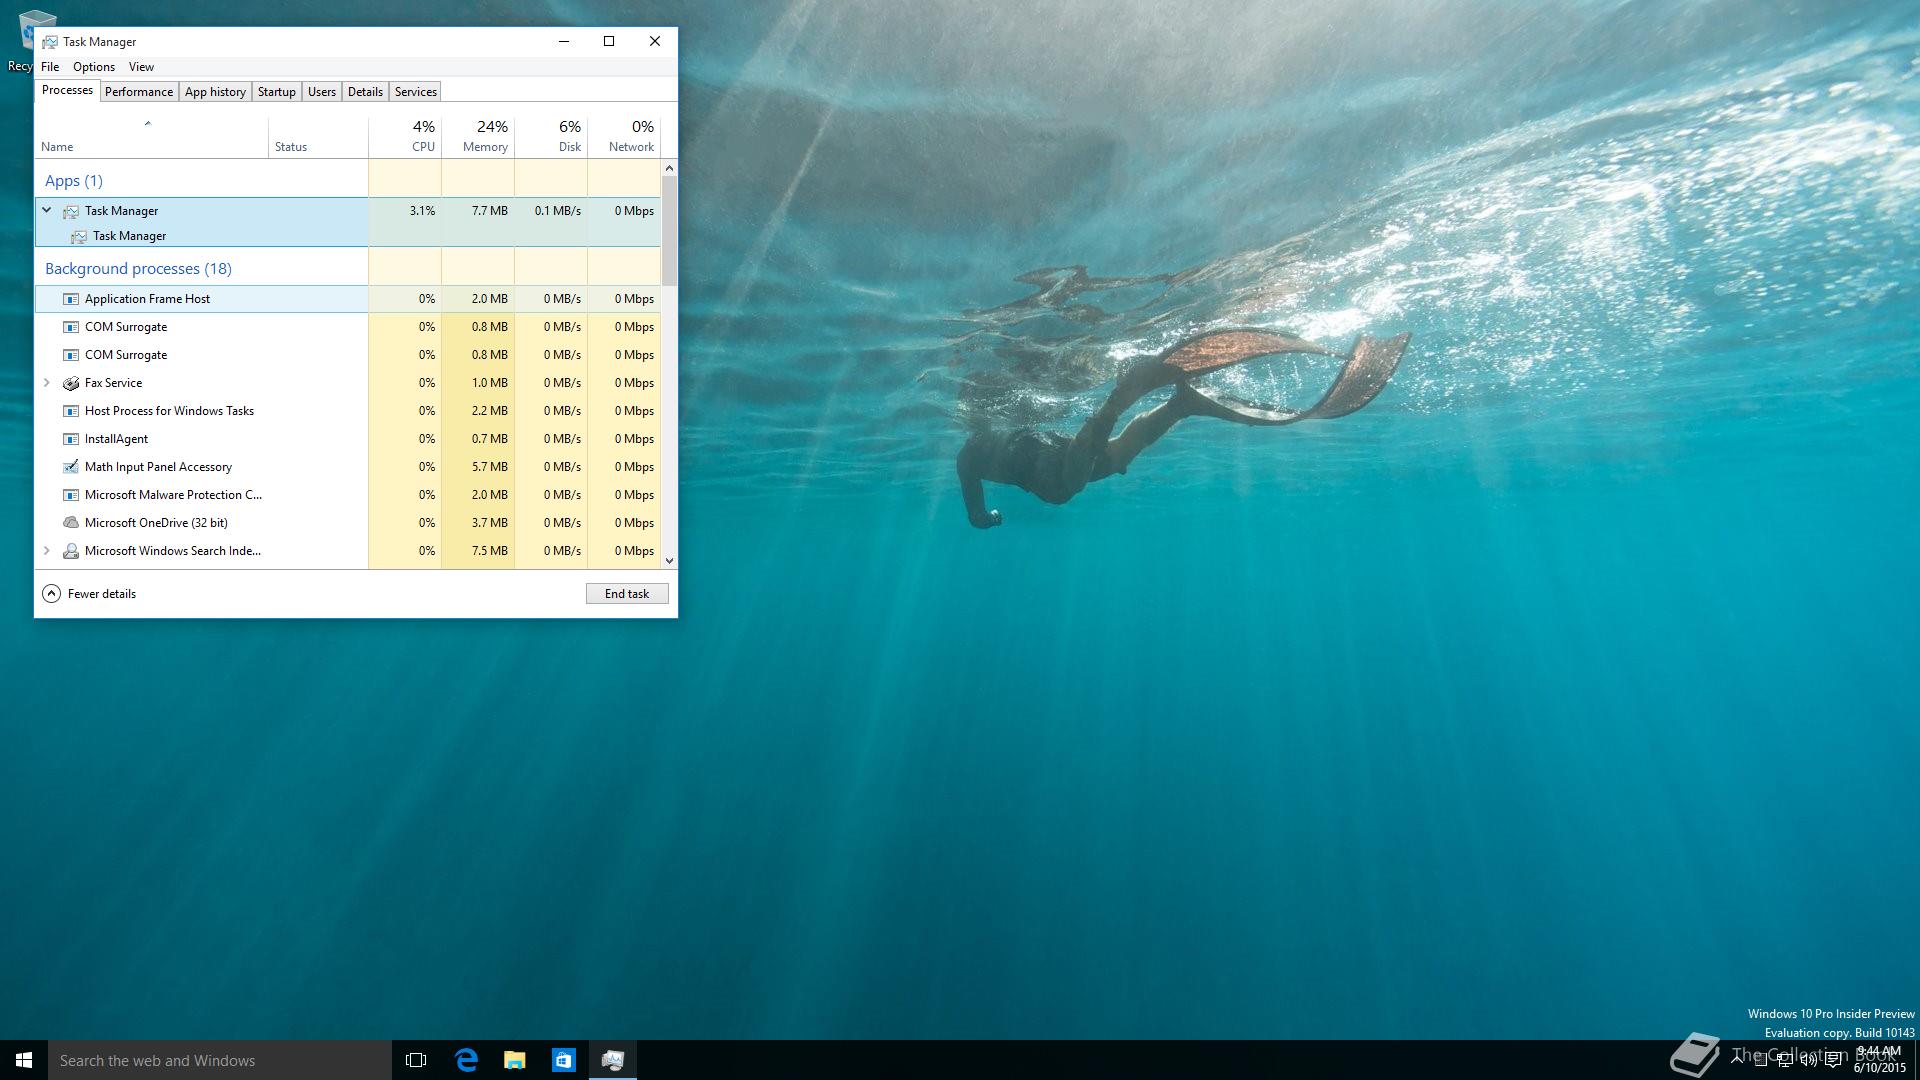Select the first COM Surrogate row icon

coord(71,327)
